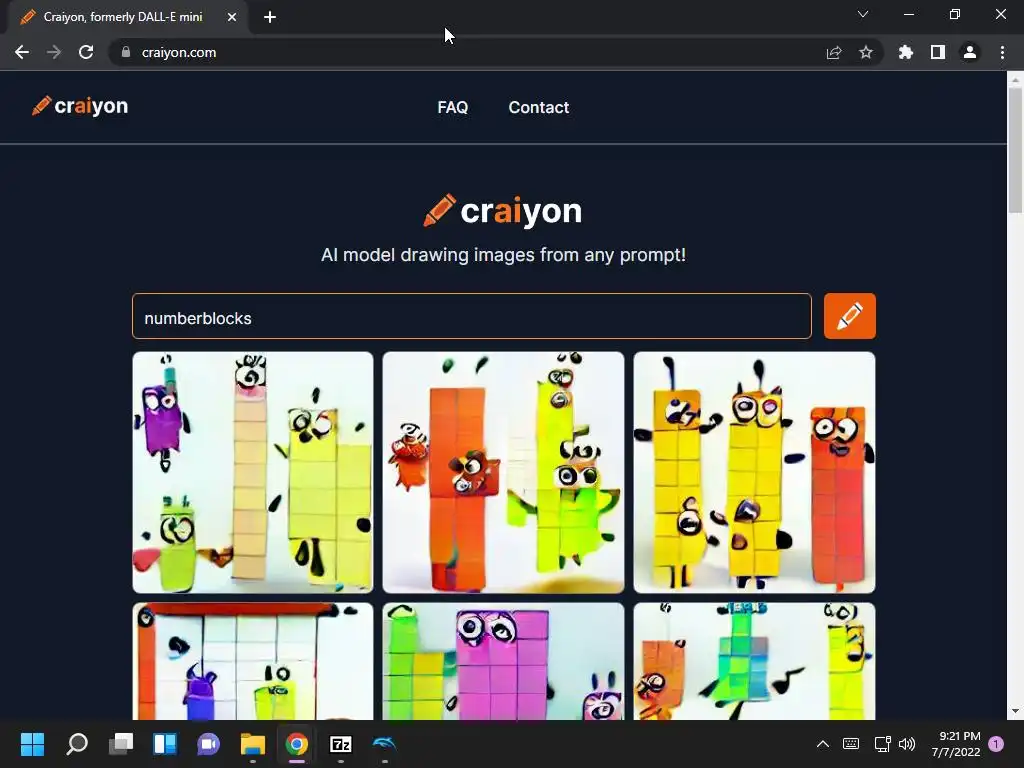The image size is (1024, 768).
Task: Open first-row image with three yellow-red blocks
Action: pyautogui.click(x=754, y=472)
